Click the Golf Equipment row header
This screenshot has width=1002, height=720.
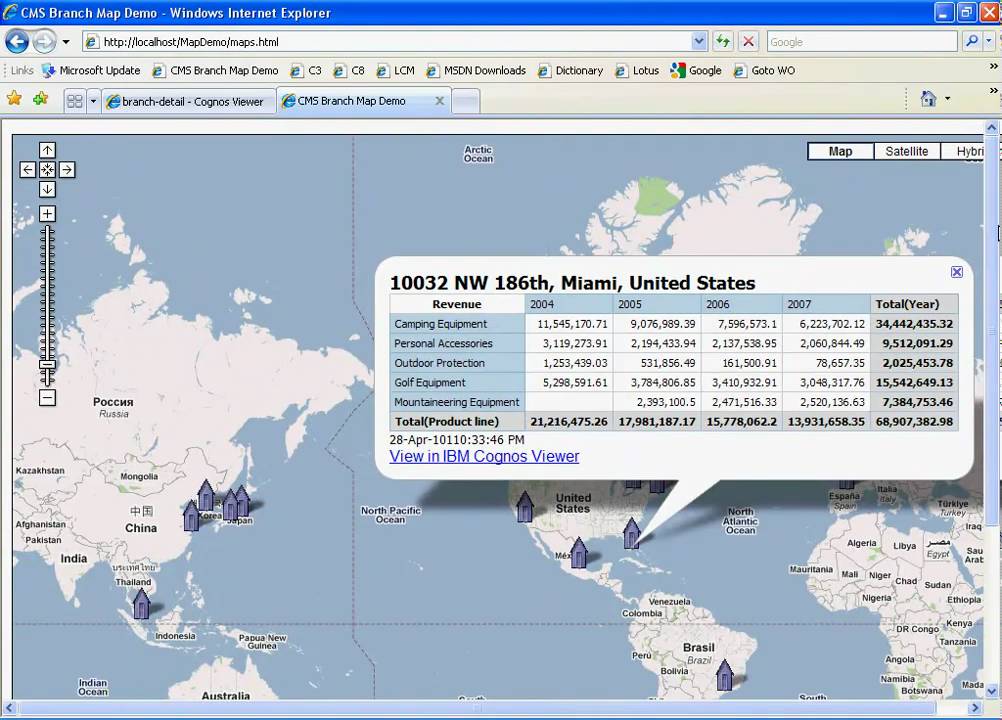458,383
